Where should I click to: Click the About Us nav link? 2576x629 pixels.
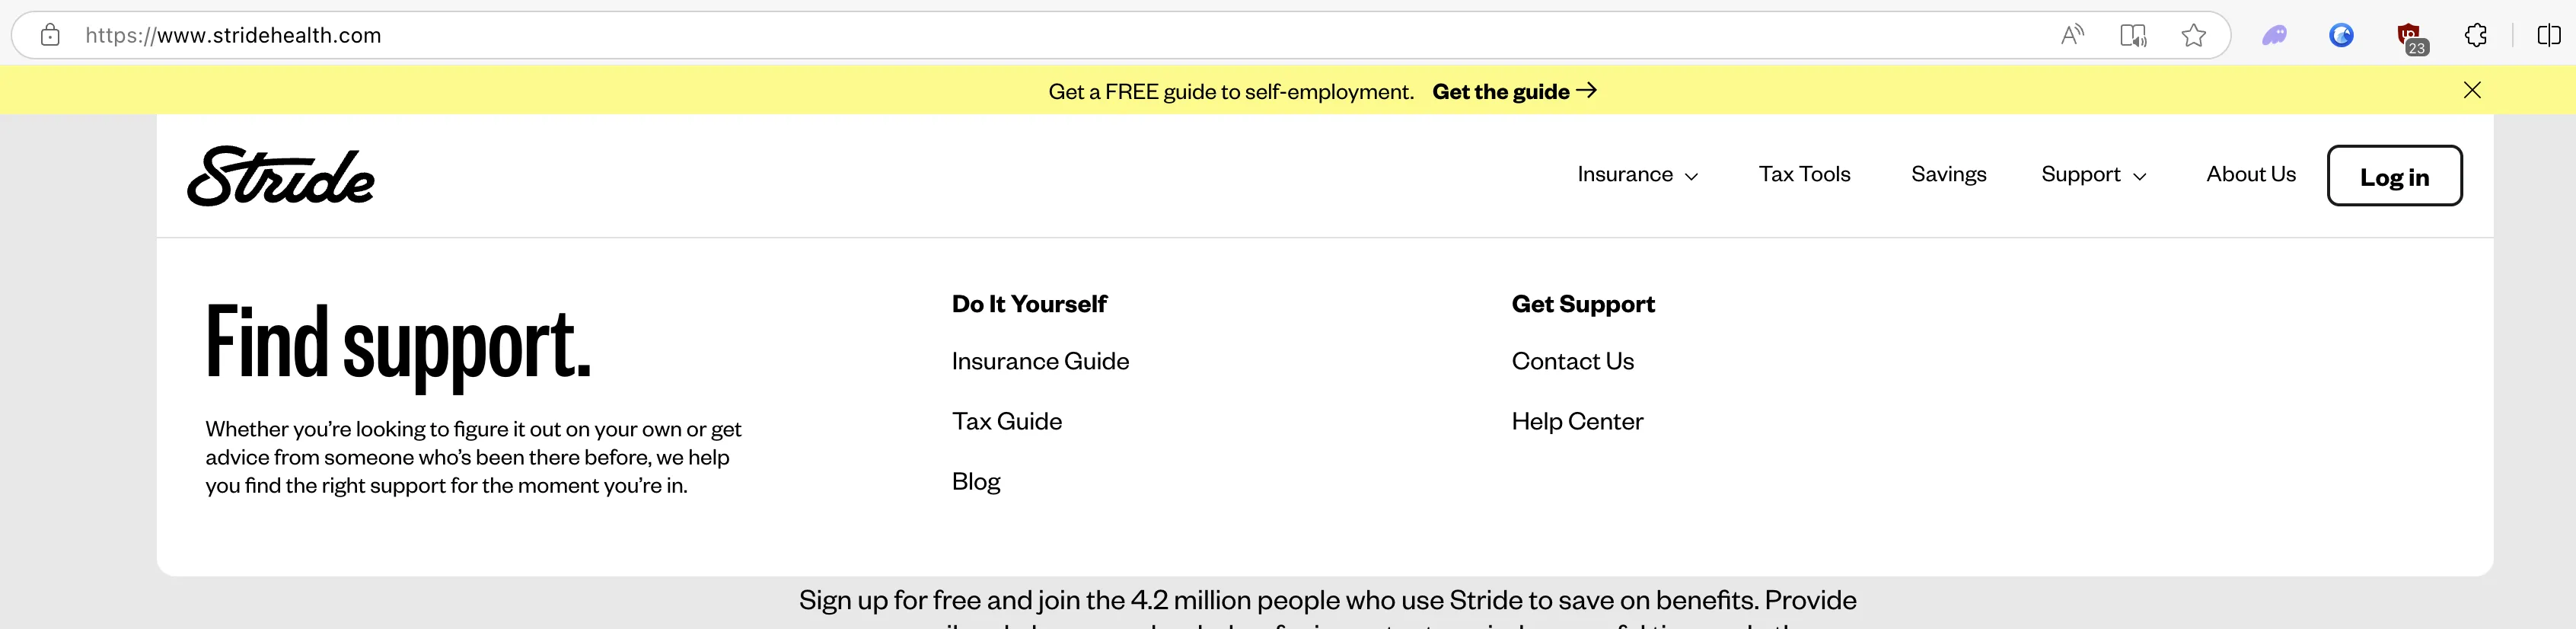[x=2250, y=175]
